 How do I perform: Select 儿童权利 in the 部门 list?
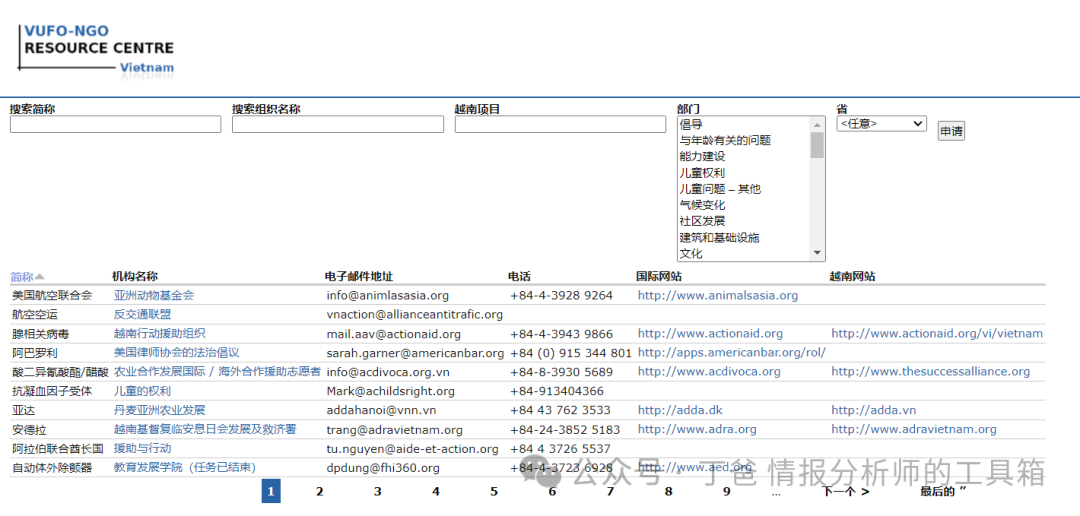pos(702,173)
